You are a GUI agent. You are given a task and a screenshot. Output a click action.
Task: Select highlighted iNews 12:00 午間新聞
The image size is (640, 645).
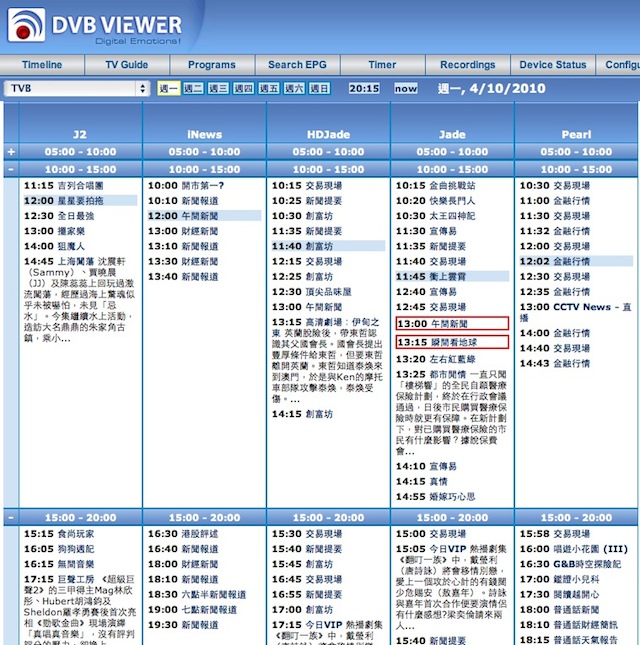204,216
